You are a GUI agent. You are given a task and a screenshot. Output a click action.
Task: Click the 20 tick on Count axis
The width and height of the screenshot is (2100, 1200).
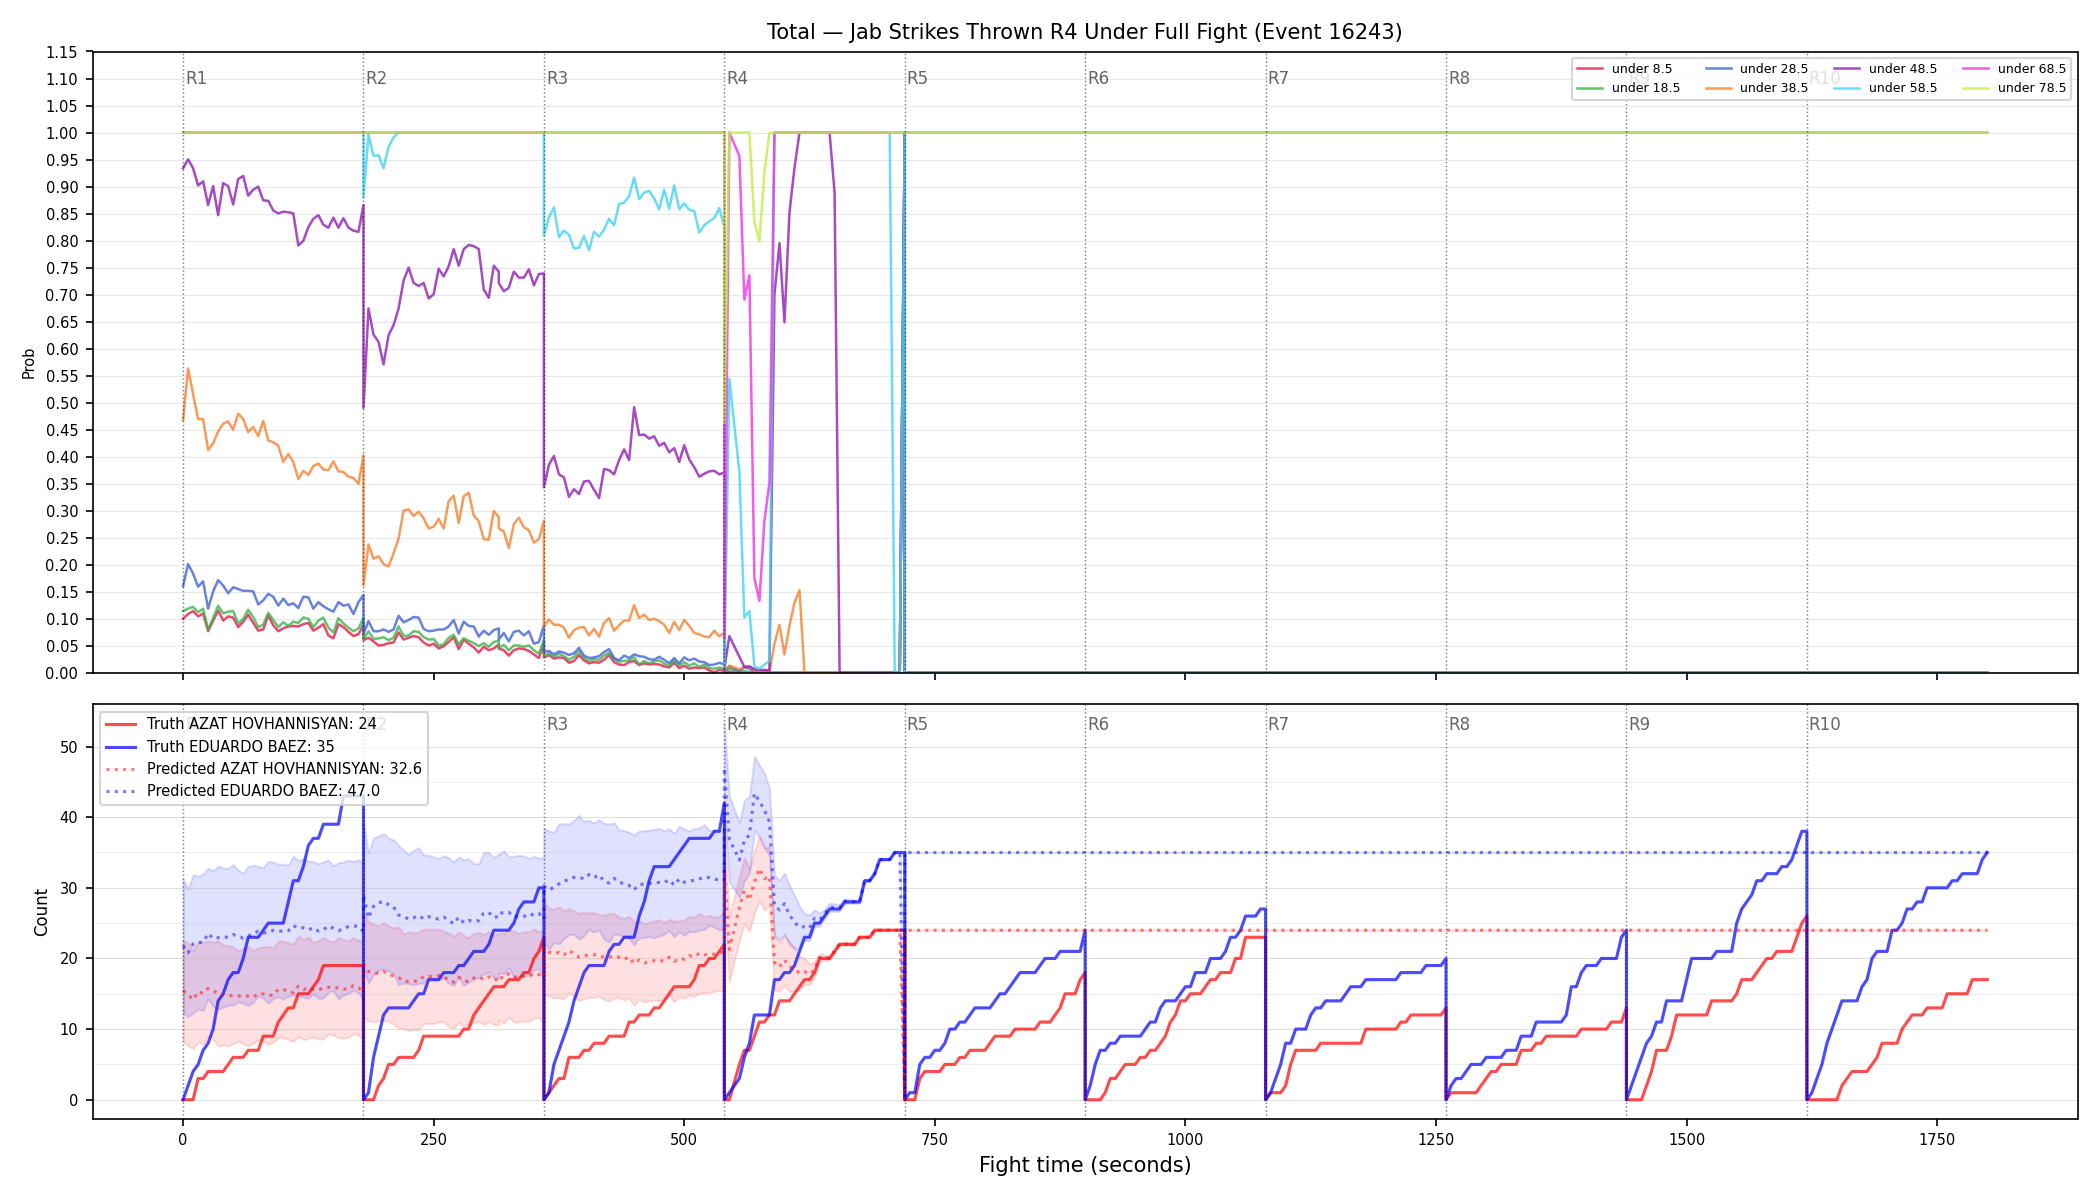(x=69, y=958)
